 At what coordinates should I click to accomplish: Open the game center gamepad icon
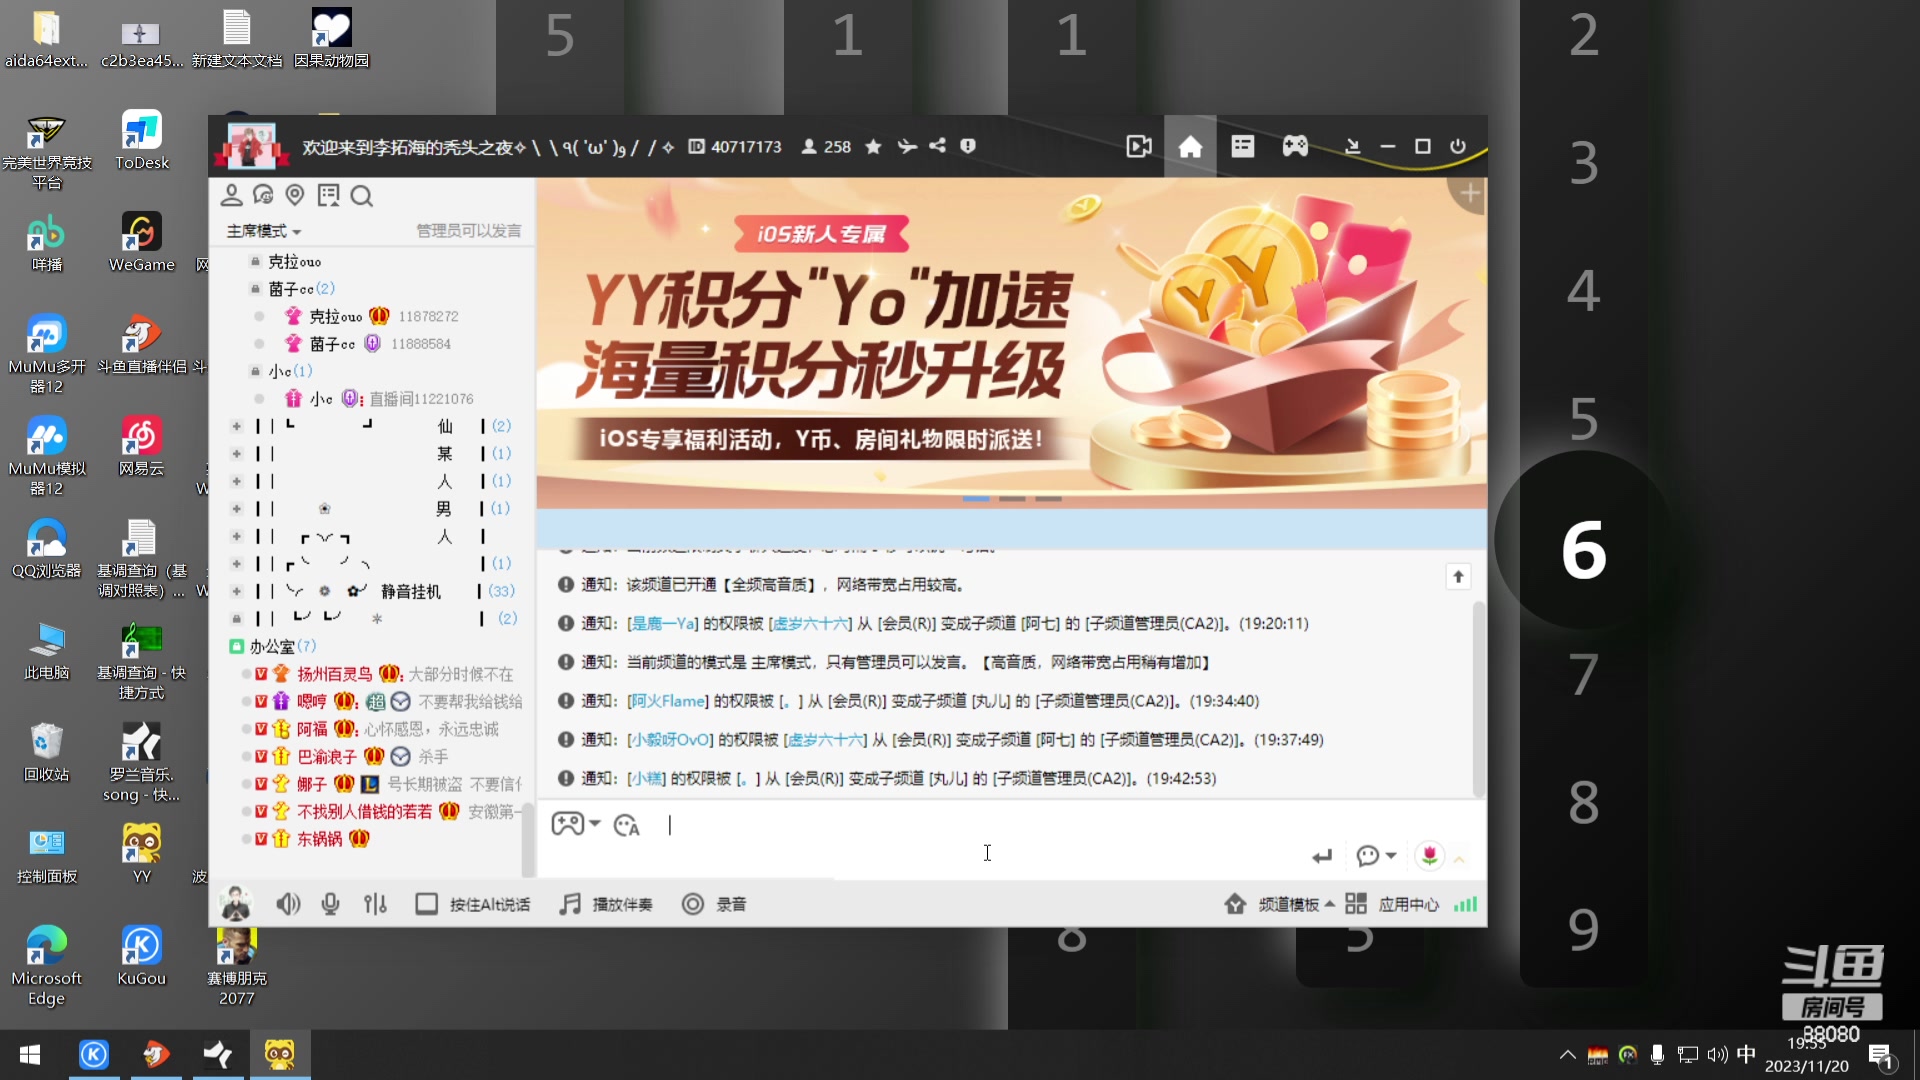[x=1294, y=146]
